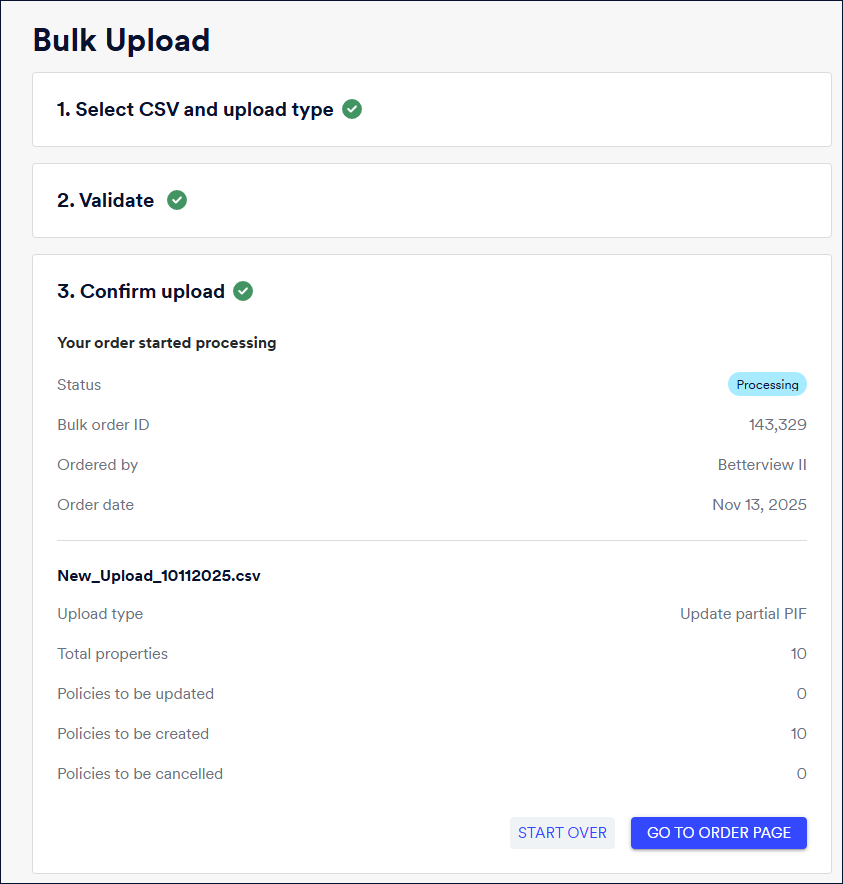
Task: Click the Ordered by value Betterview II
Action: coord(761,465)
